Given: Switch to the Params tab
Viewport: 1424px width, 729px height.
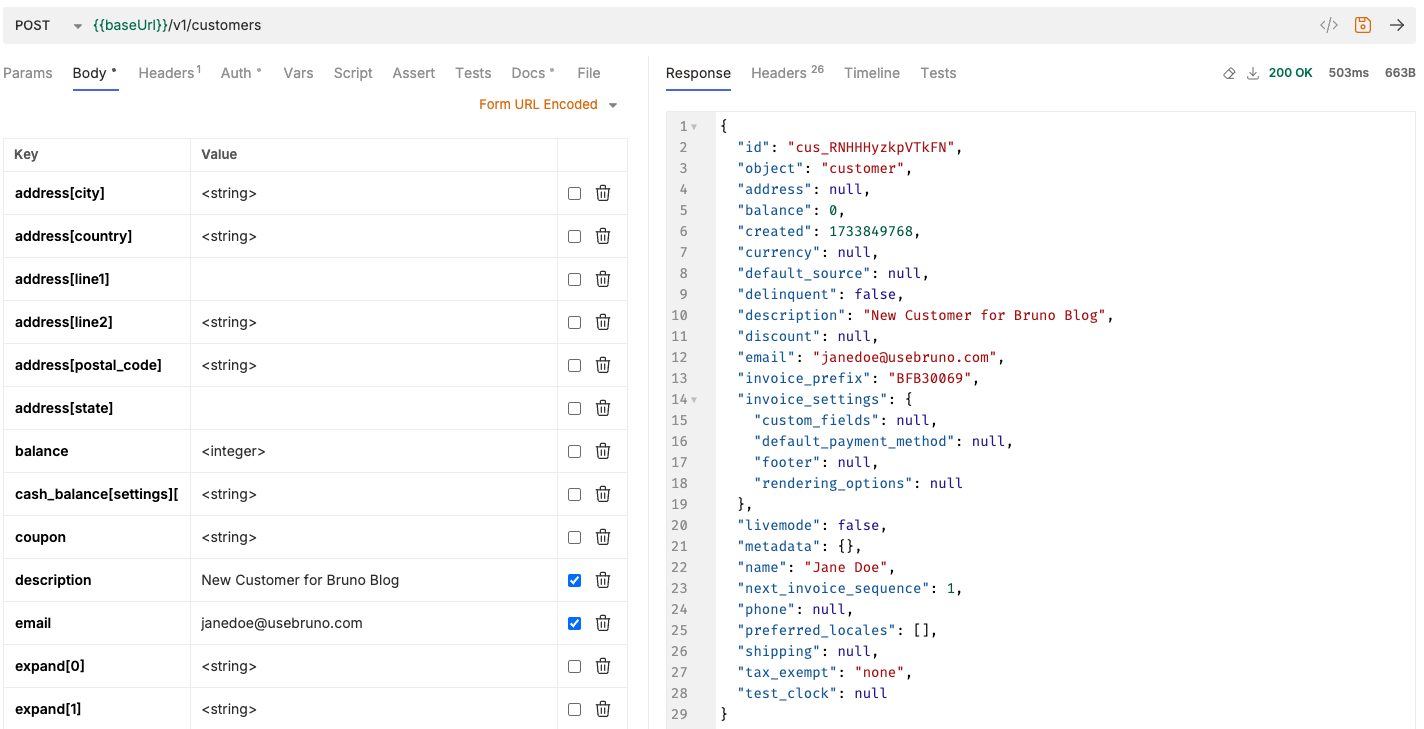Looking at the screenshot, I should 28,73.
